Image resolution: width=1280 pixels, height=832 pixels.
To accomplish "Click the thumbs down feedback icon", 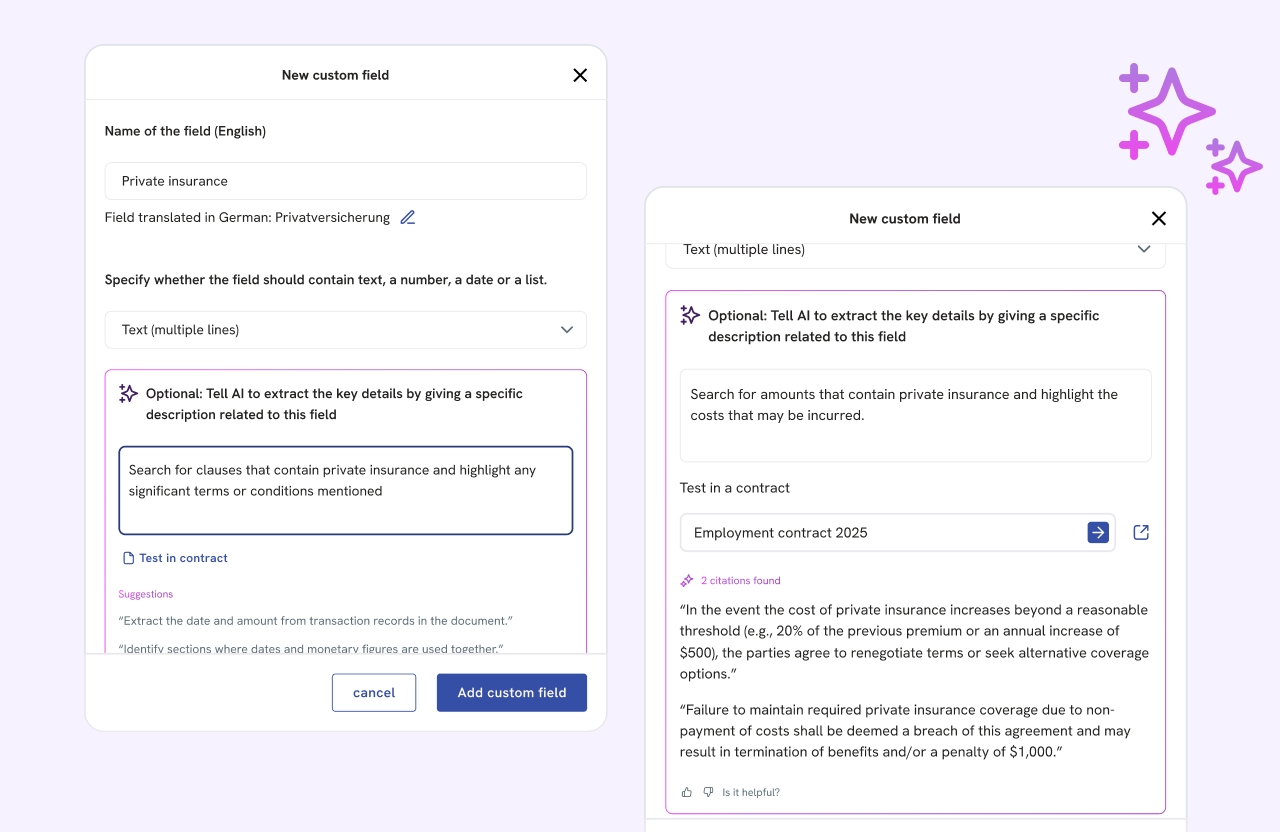I will coord(708,792).
